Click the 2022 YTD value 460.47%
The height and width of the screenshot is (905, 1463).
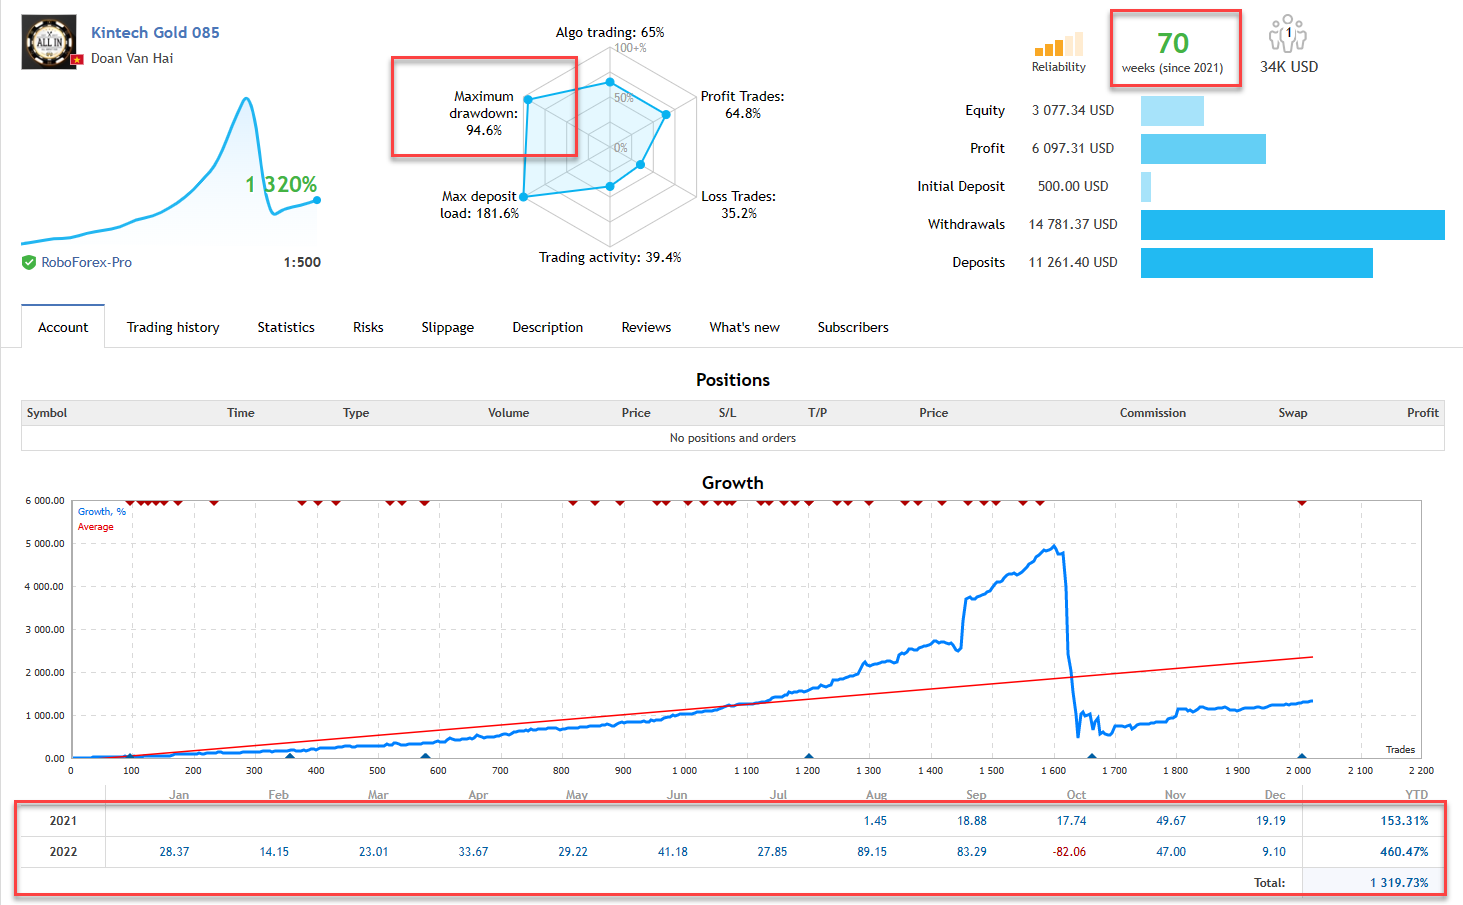click(x=1404, y=851)
